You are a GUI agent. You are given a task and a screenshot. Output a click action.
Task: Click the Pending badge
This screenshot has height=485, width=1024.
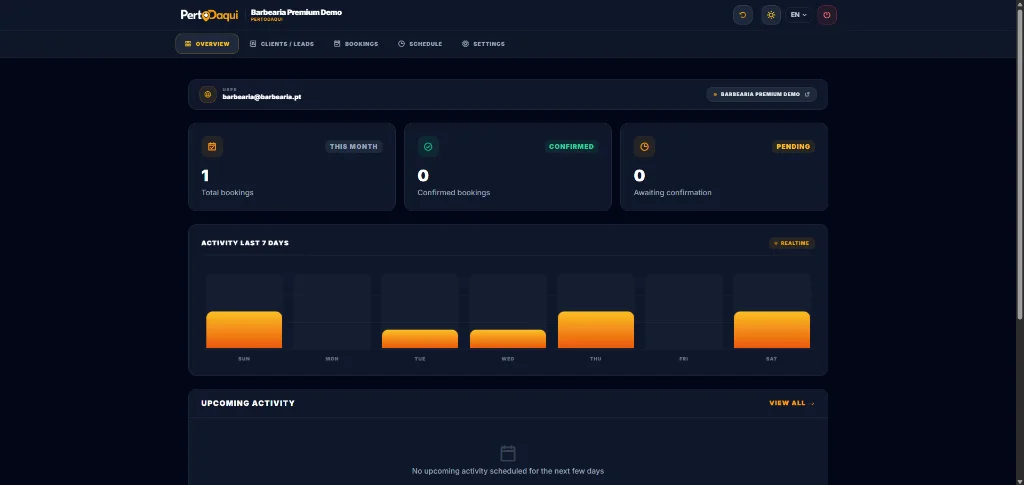pyautogui.click(x=793, y=147)
